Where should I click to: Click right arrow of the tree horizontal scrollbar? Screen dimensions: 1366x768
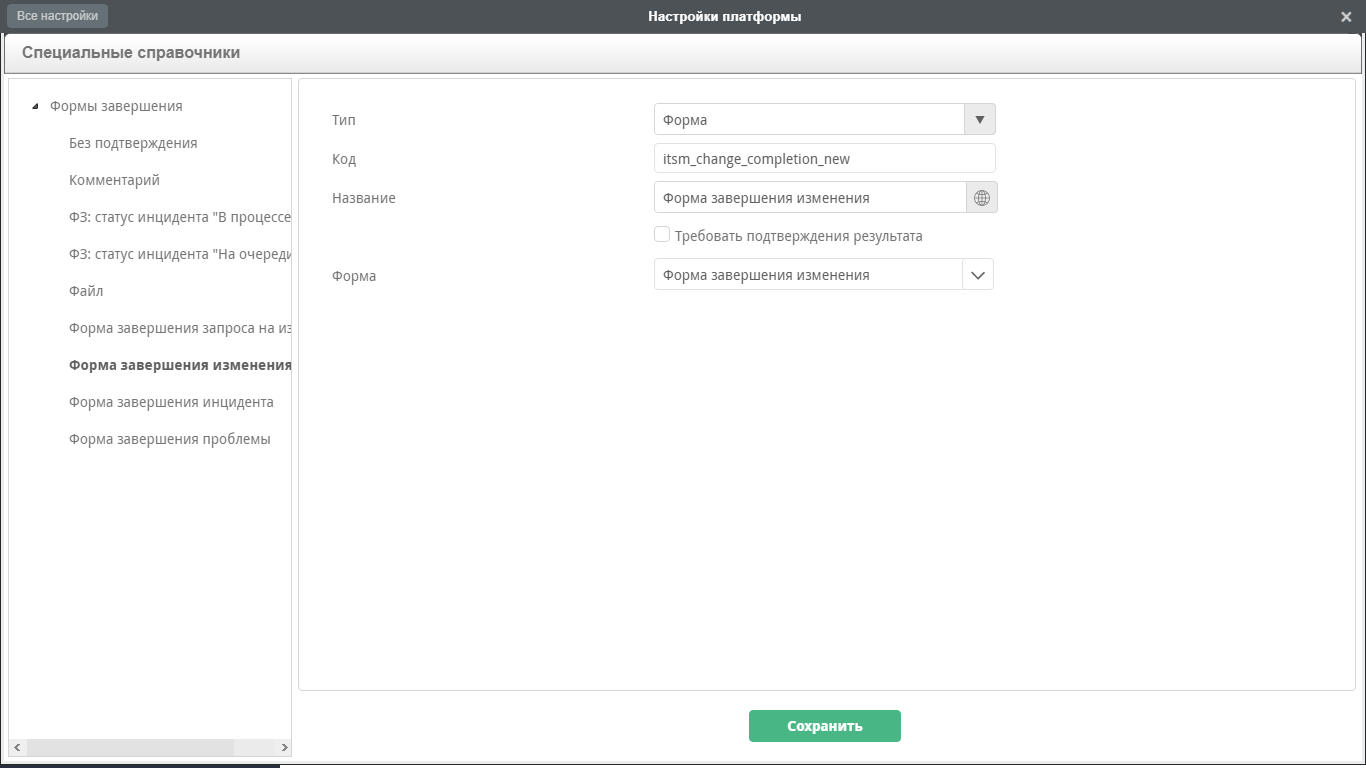pyautogui.click(x=284, y=748)
